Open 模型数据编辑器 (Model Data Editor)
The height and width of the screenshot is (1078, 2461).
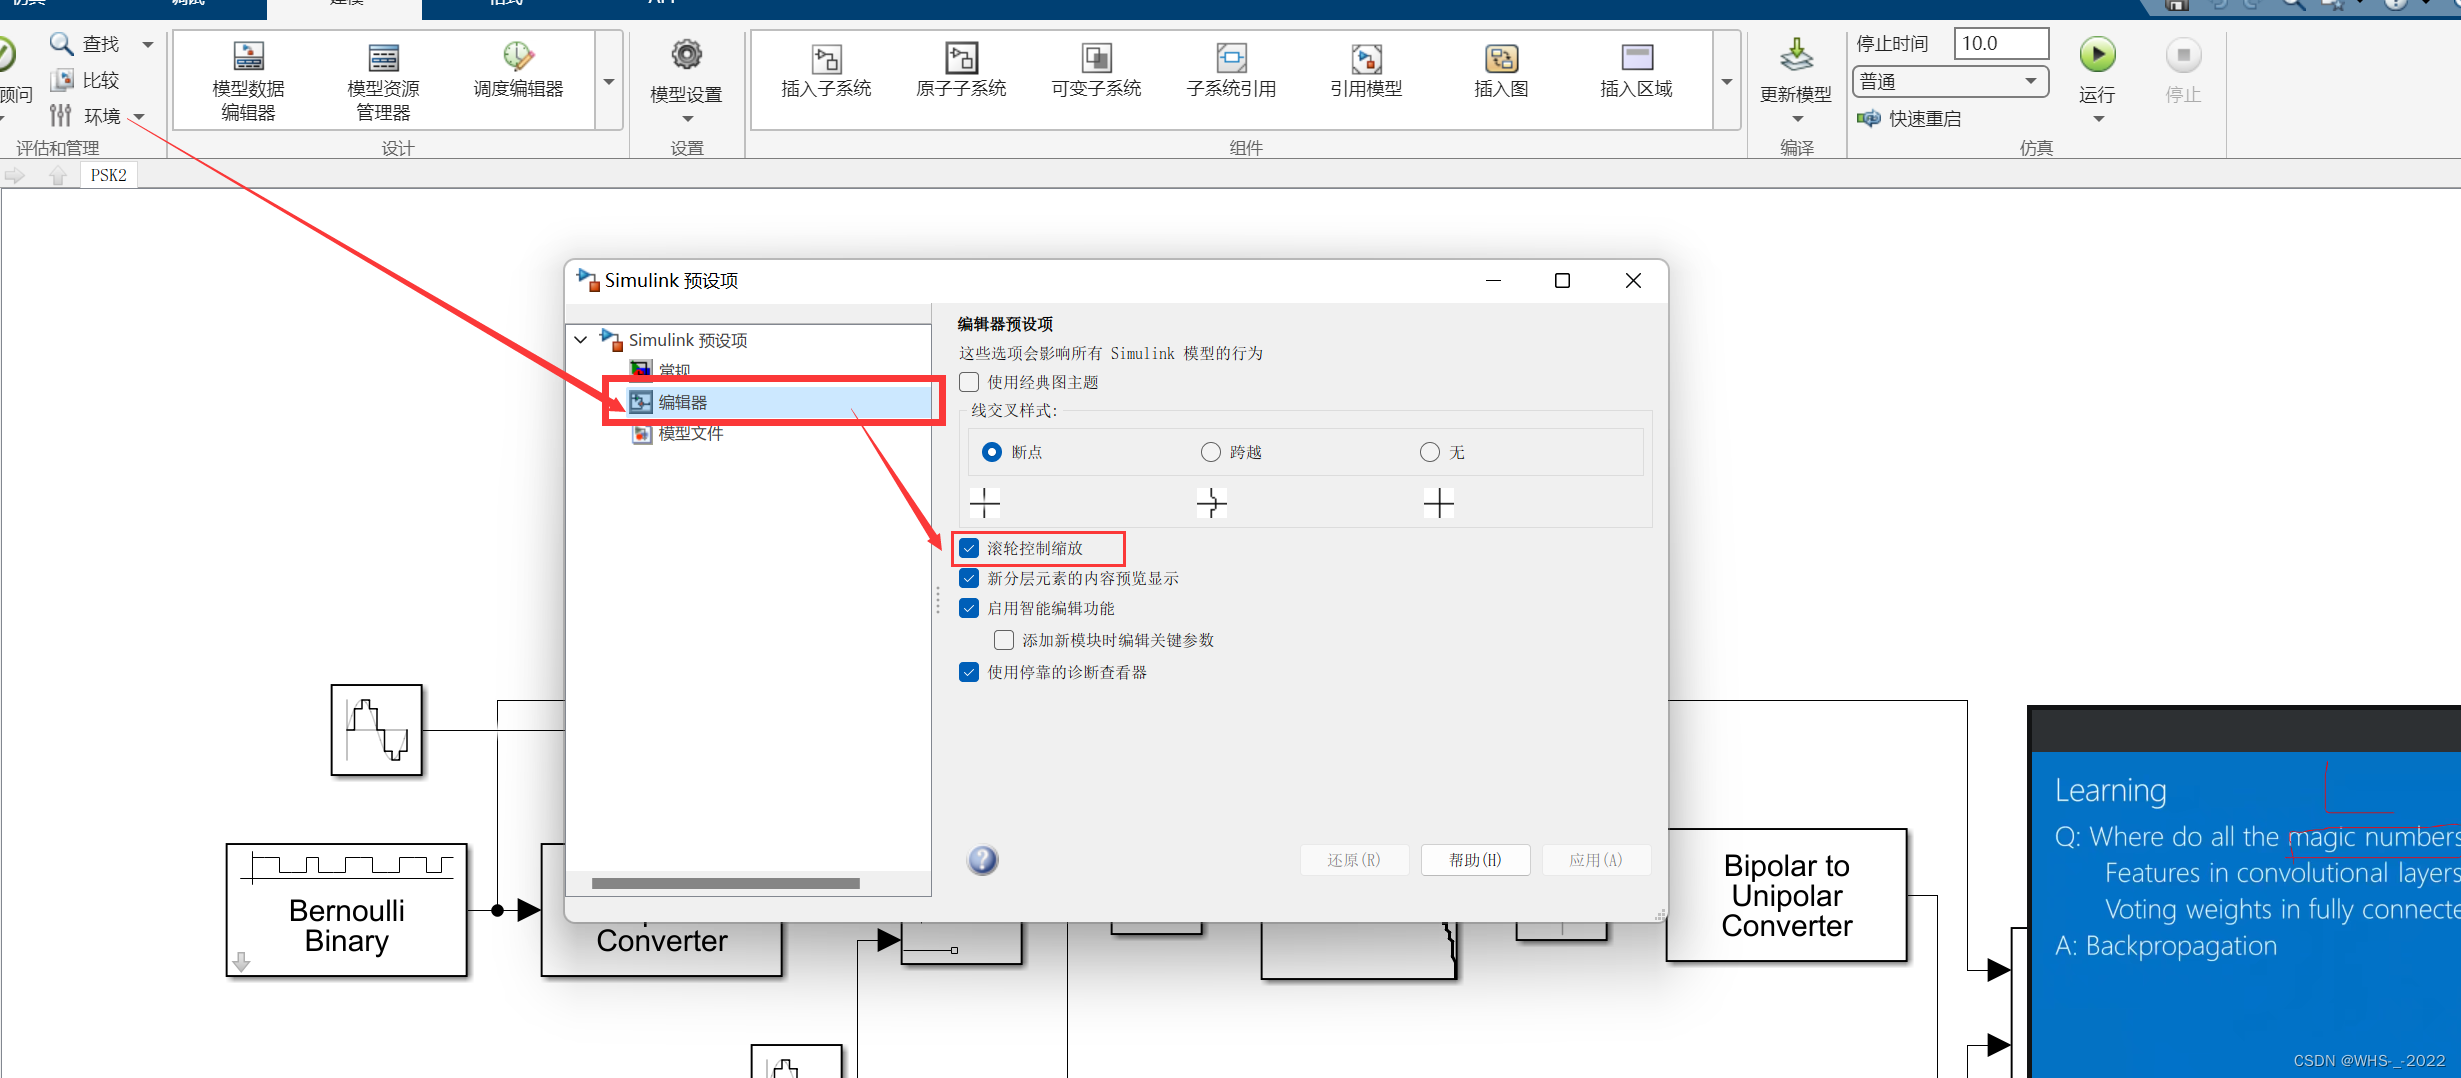248,82
